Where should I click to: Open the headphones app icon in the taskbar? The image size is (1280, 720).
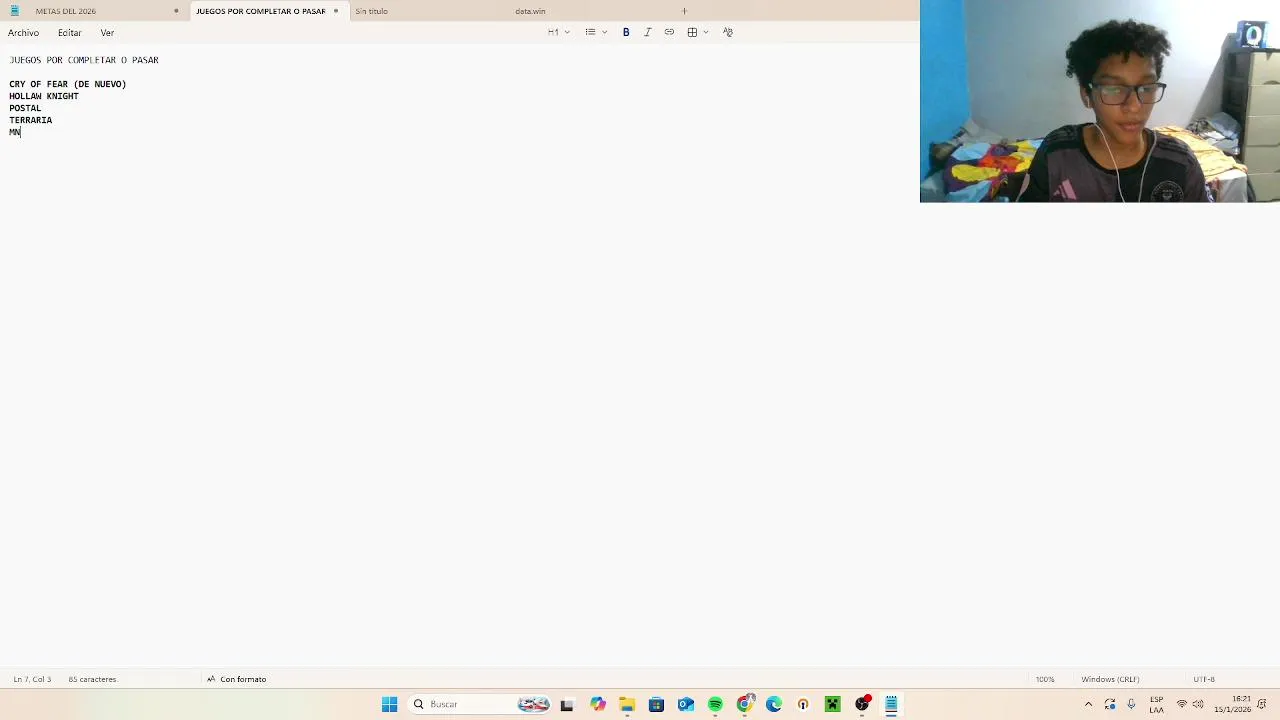[x=803, y=704]
